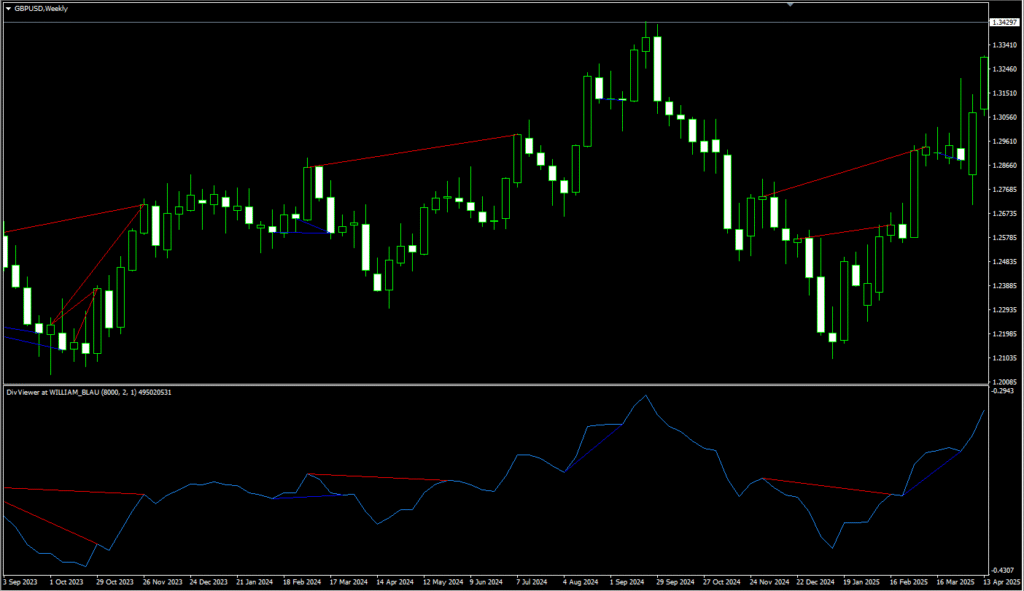Click the -0.2943 value on indicator scale
Screen dimensions: 1024x591
pos(1004,391)
